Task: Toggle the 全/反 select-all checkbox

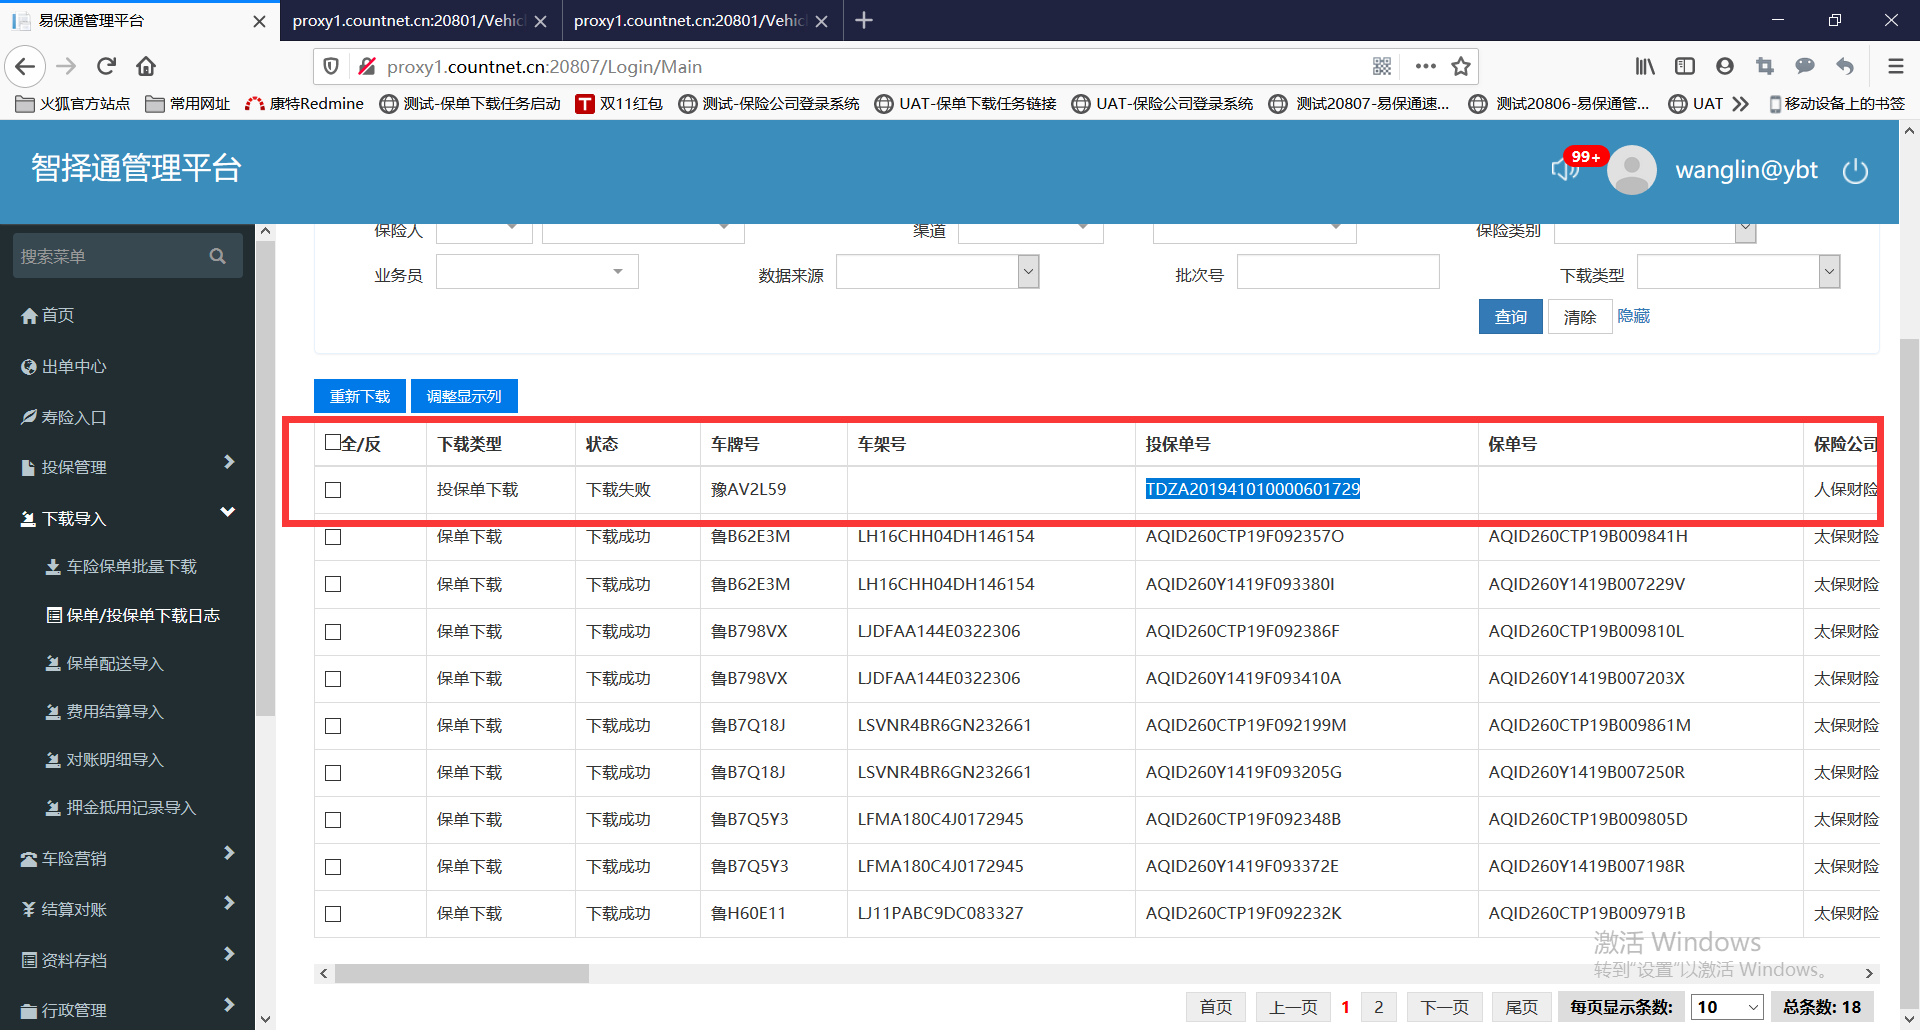Action: click(333, 442)
